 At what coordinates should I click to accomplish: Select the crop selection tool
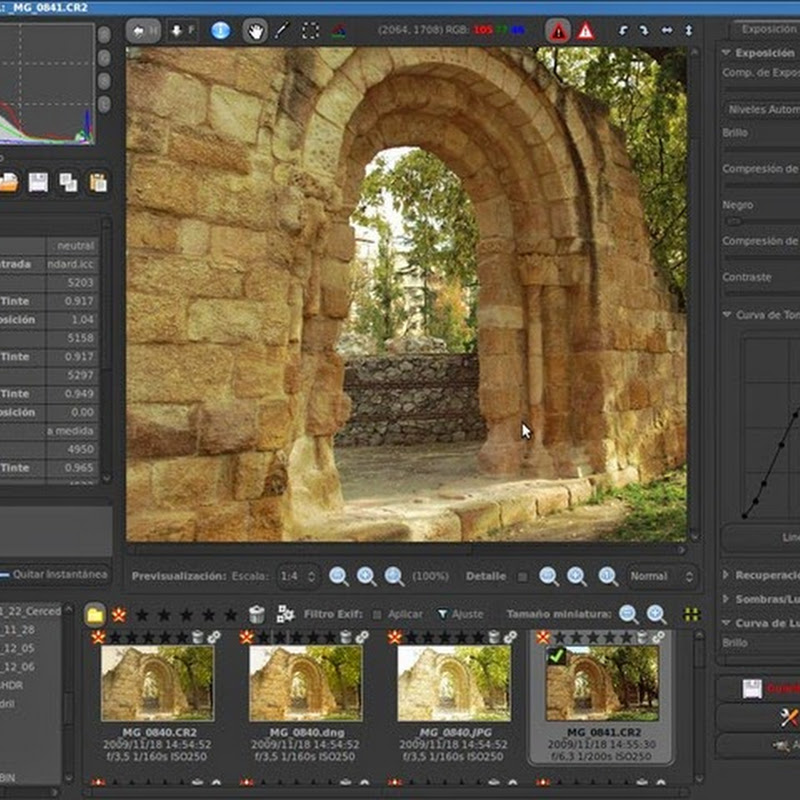coord(311,30)
